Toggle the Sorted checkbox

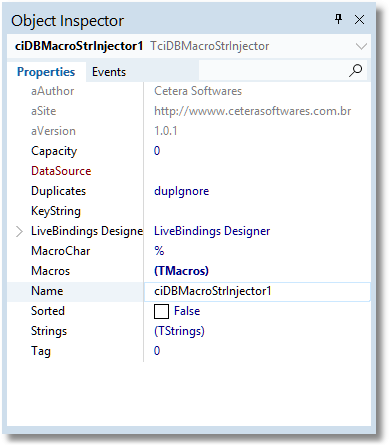pos(161,311)
